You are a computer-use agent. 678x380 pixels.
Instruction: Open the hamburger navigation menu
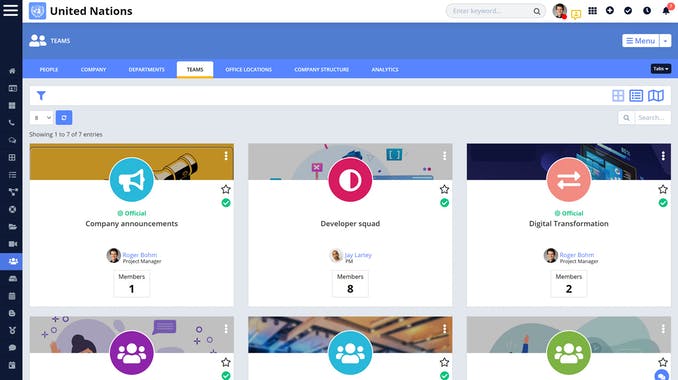tap(10, 10)
